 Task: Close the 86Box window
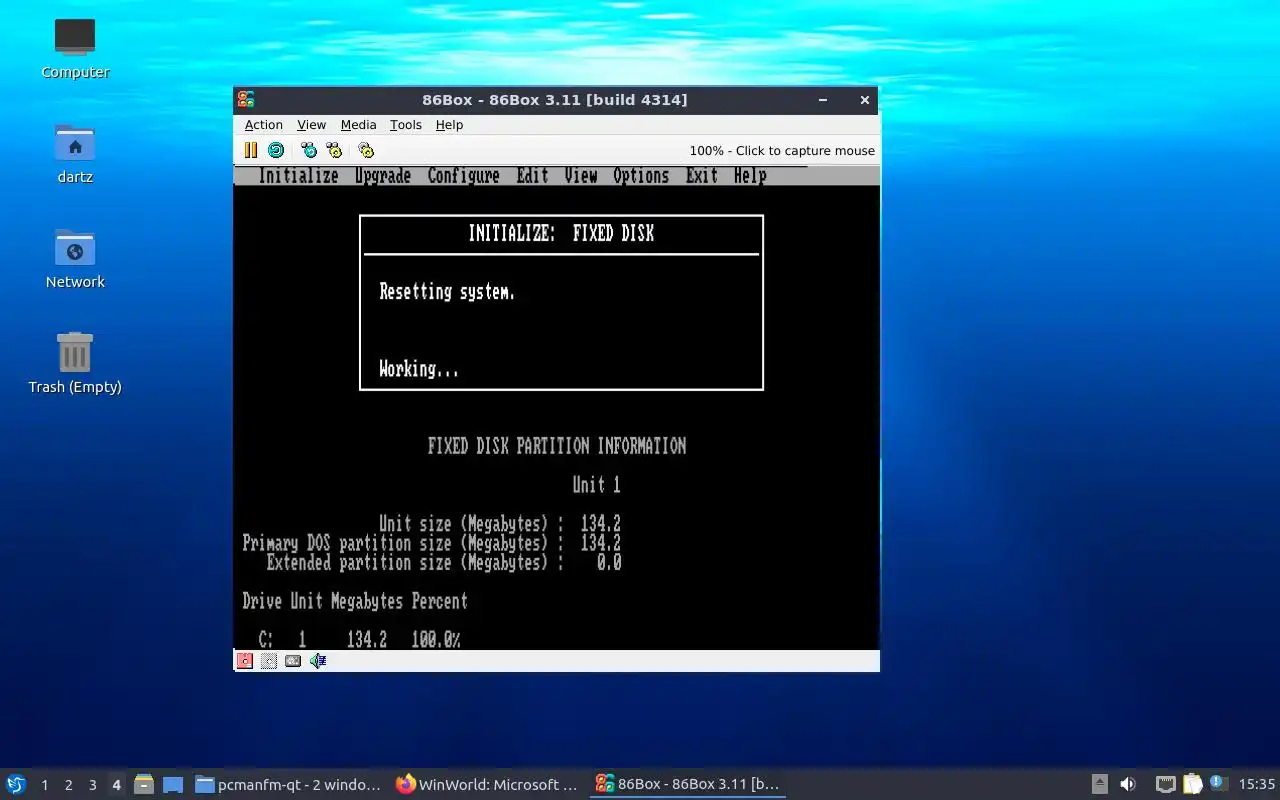(x=865, y=99)
